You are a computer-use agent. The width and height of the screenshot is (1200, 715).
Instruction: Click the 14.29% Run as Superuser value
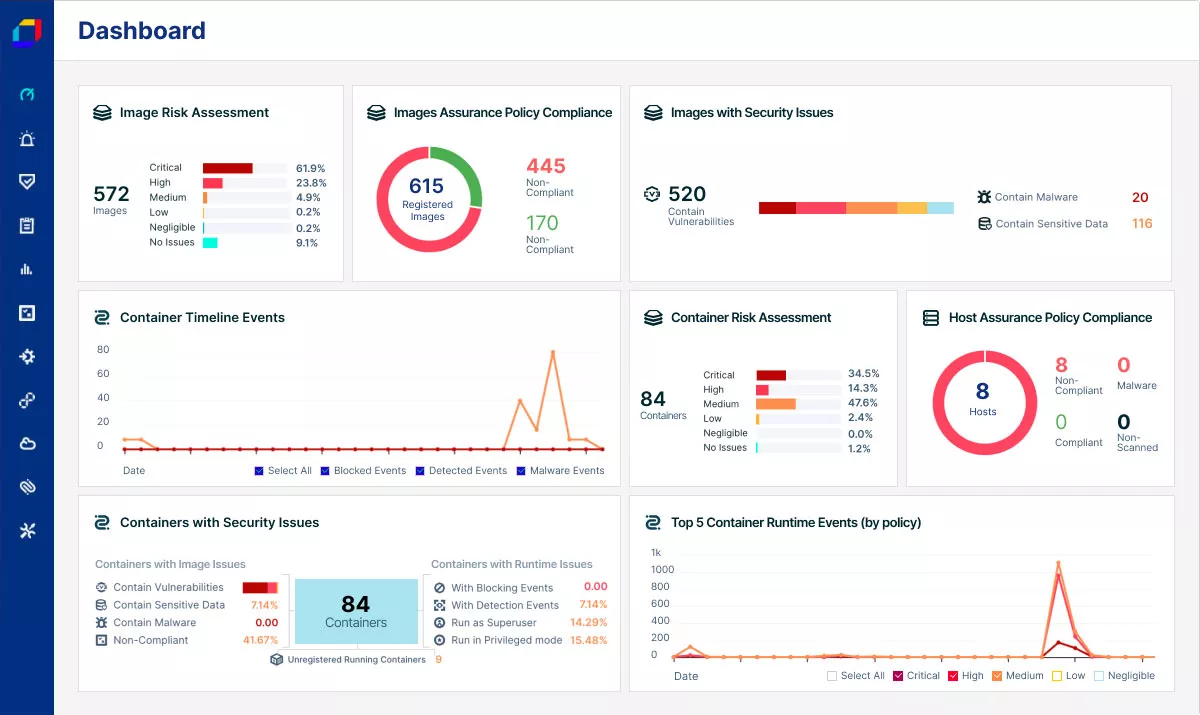click(x=589, y=622)
